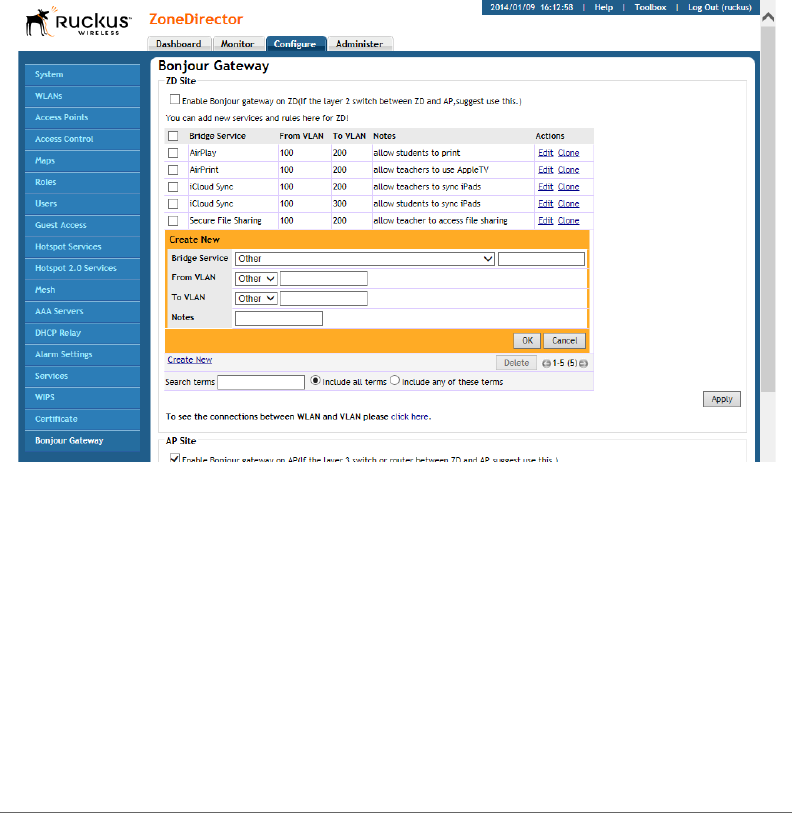Clone the AirPlay rule
Screen dimensions: 792x813
tap(568, 153)
